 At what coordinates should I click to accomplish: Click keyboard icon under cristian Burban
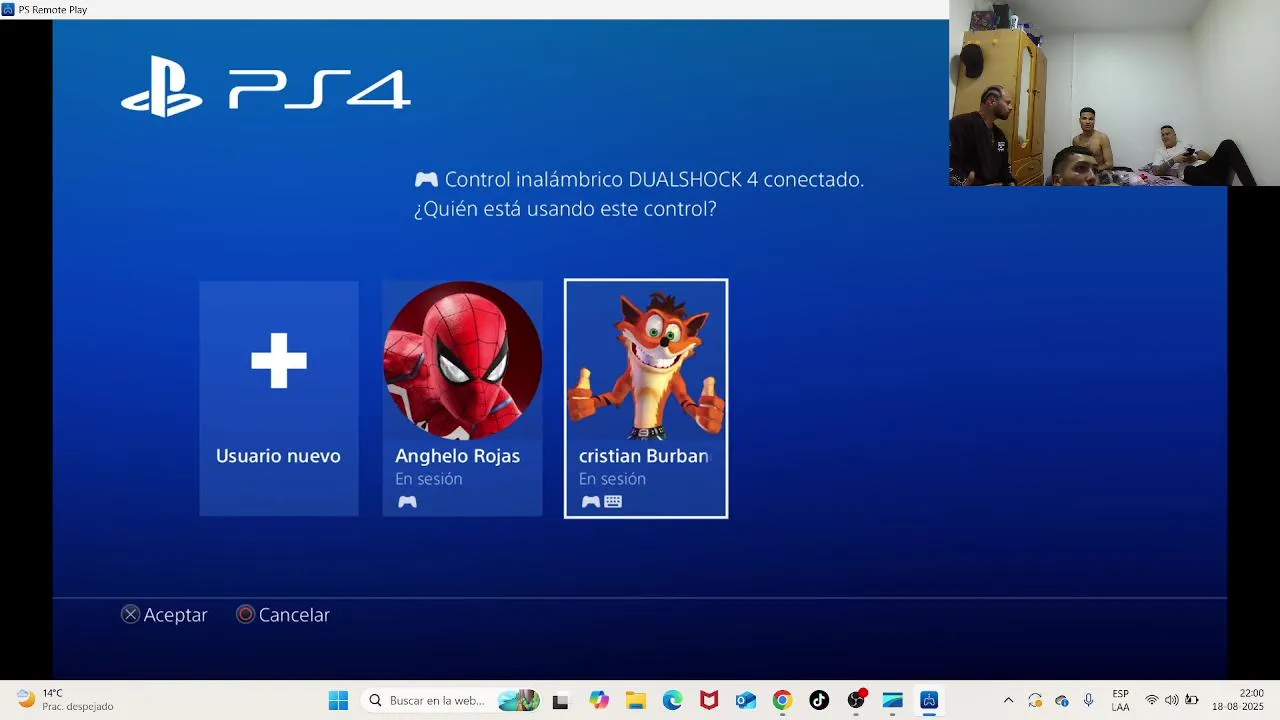(613, 502)
